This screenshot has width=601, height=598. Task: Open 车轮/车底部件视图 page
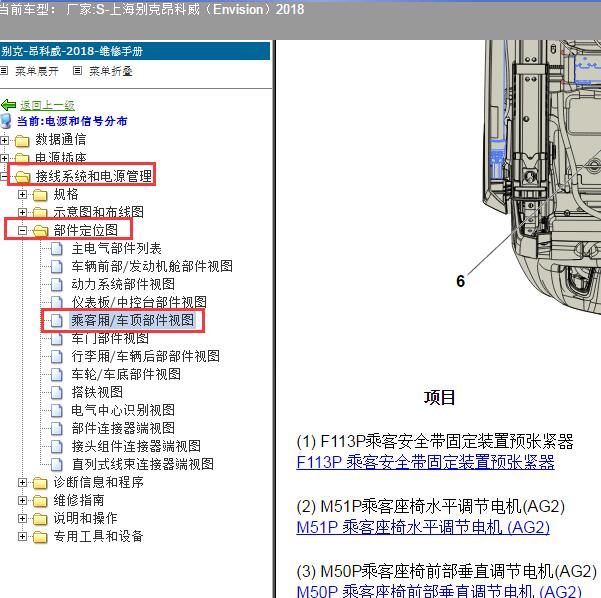point(126,374)
